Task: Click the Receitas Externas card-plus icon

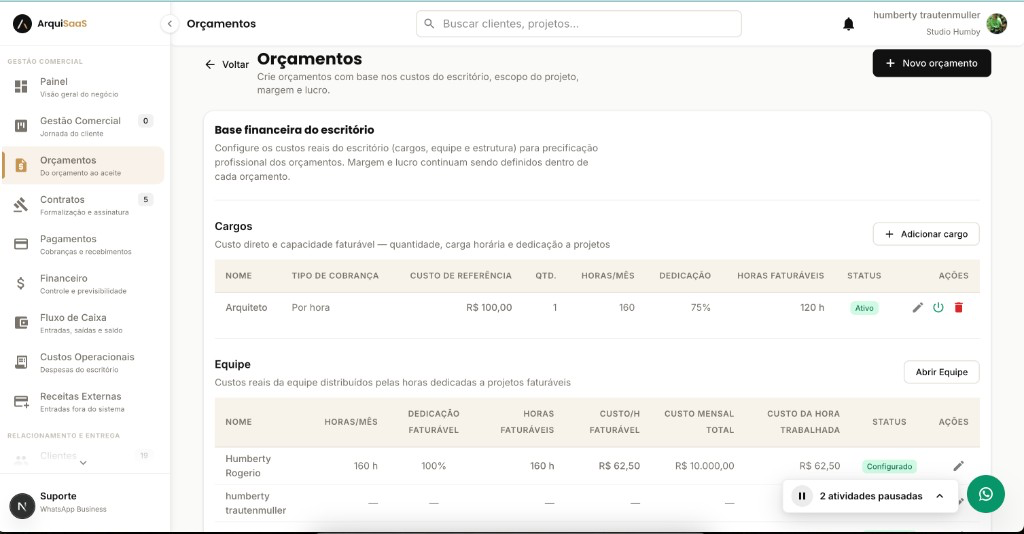Action: tap(22, 401)
